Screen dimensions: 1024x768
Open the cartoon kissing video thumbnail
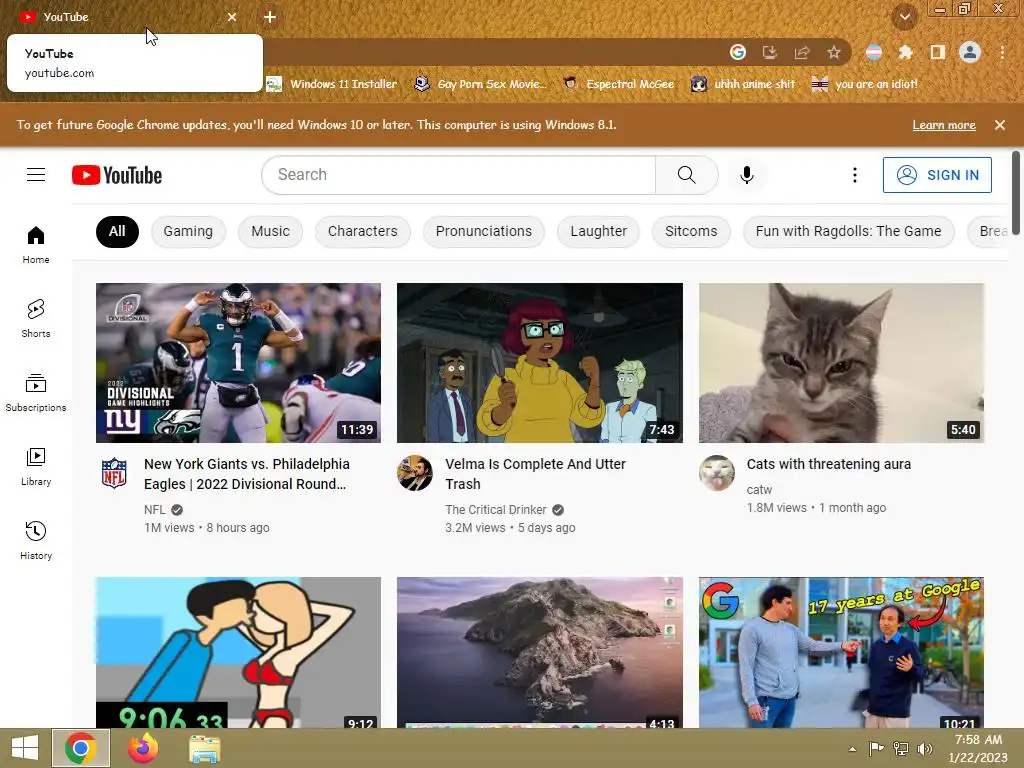coord(238,652)
